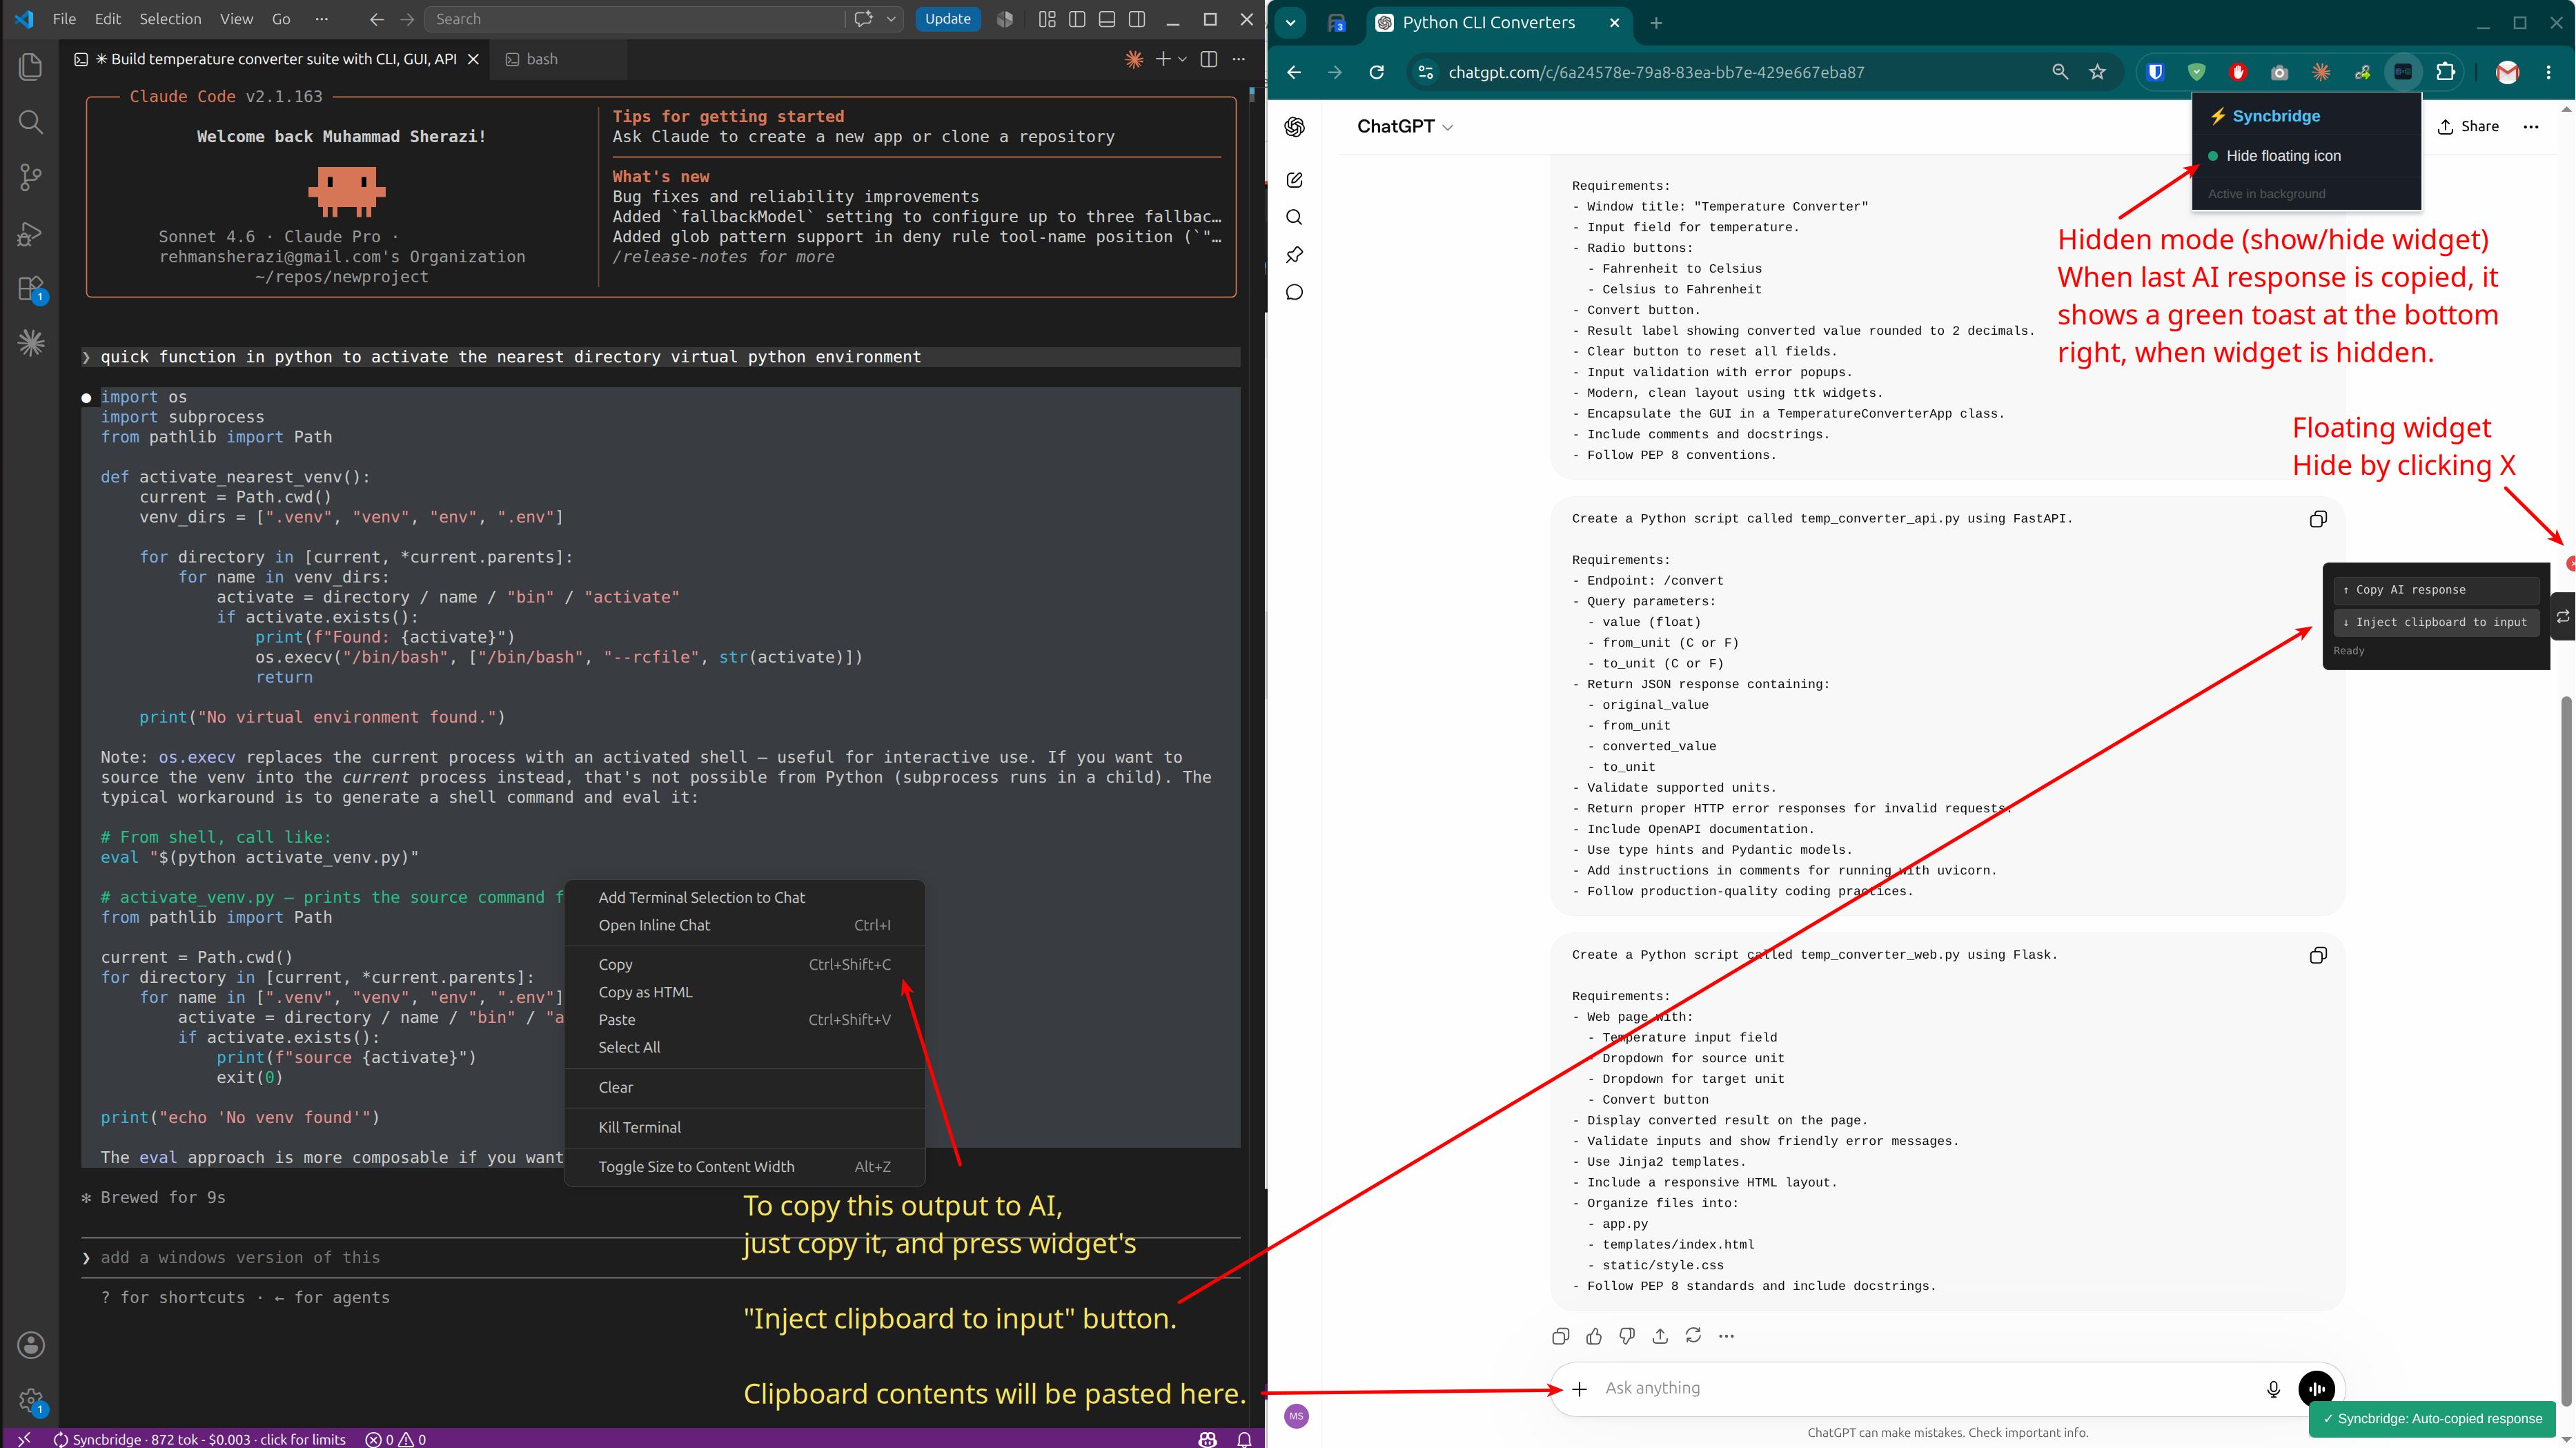The height and width of the screenshot is (1448, 2576).
Task: Switch to the bash terminal tab
Action: click(542, 59)
